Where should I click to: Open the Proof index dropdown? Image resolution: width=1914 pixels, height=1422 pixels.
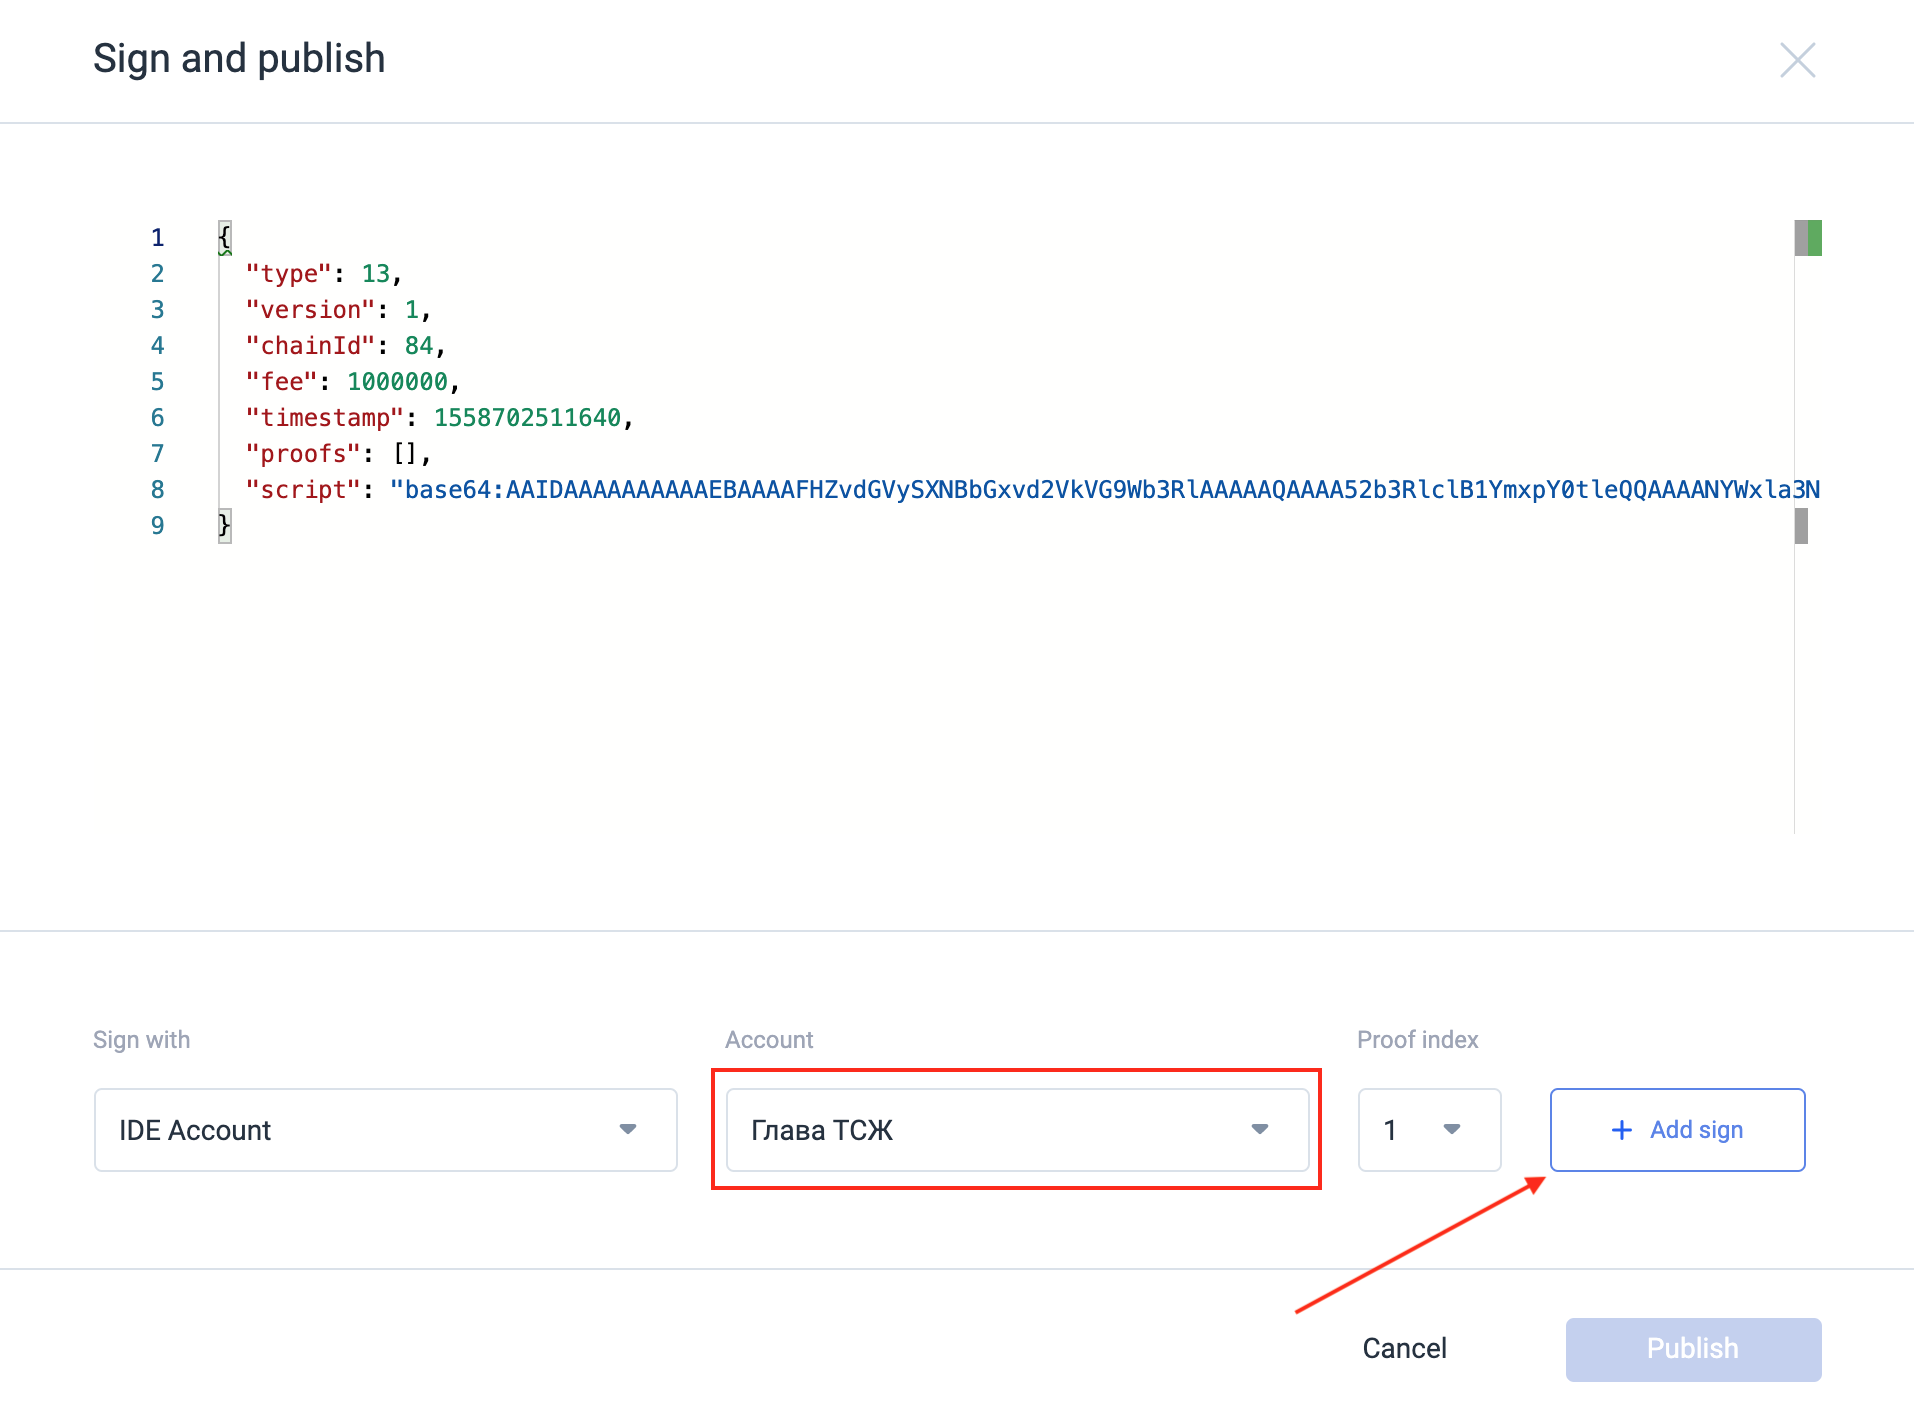[x=1429, y=1130]
